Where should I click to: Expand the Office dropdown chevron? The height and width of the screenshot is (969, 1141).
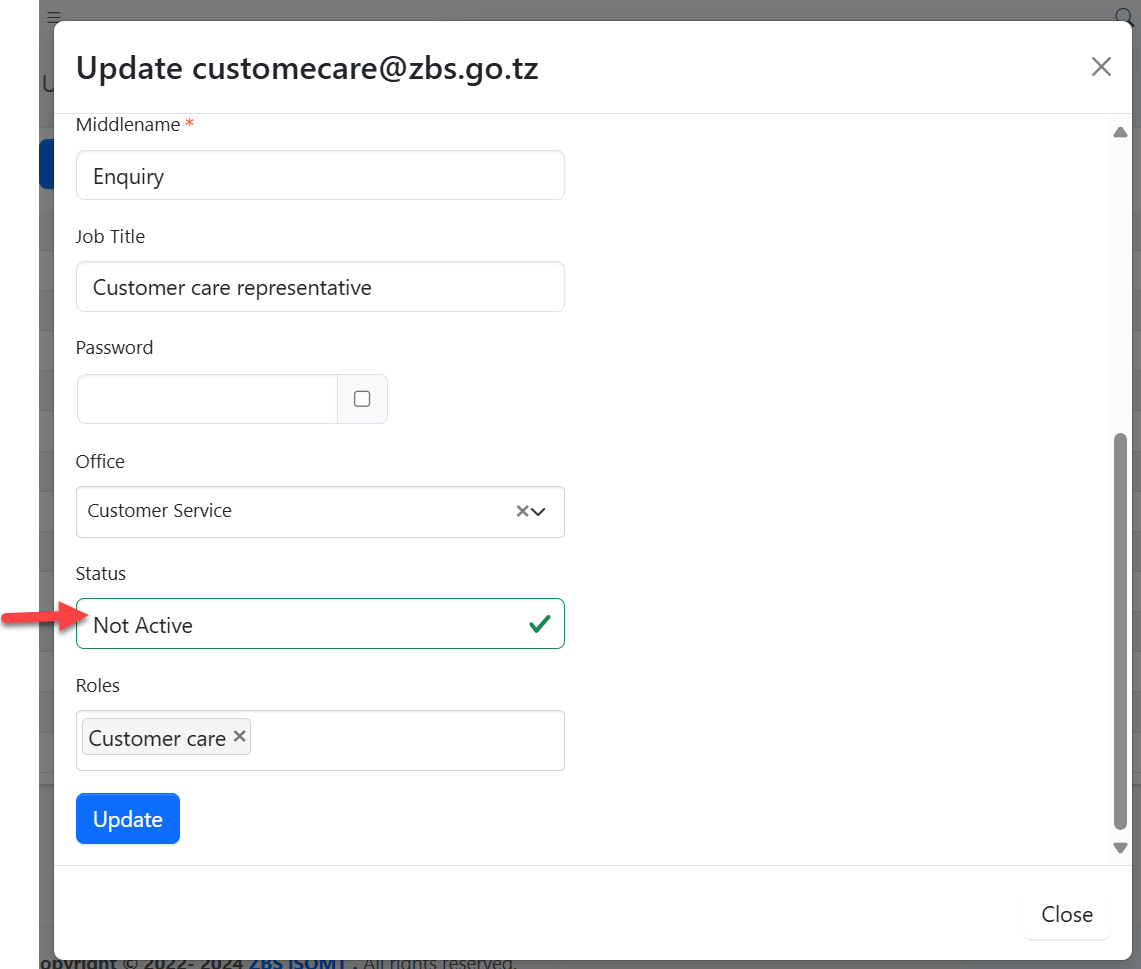tap(539, 511)
